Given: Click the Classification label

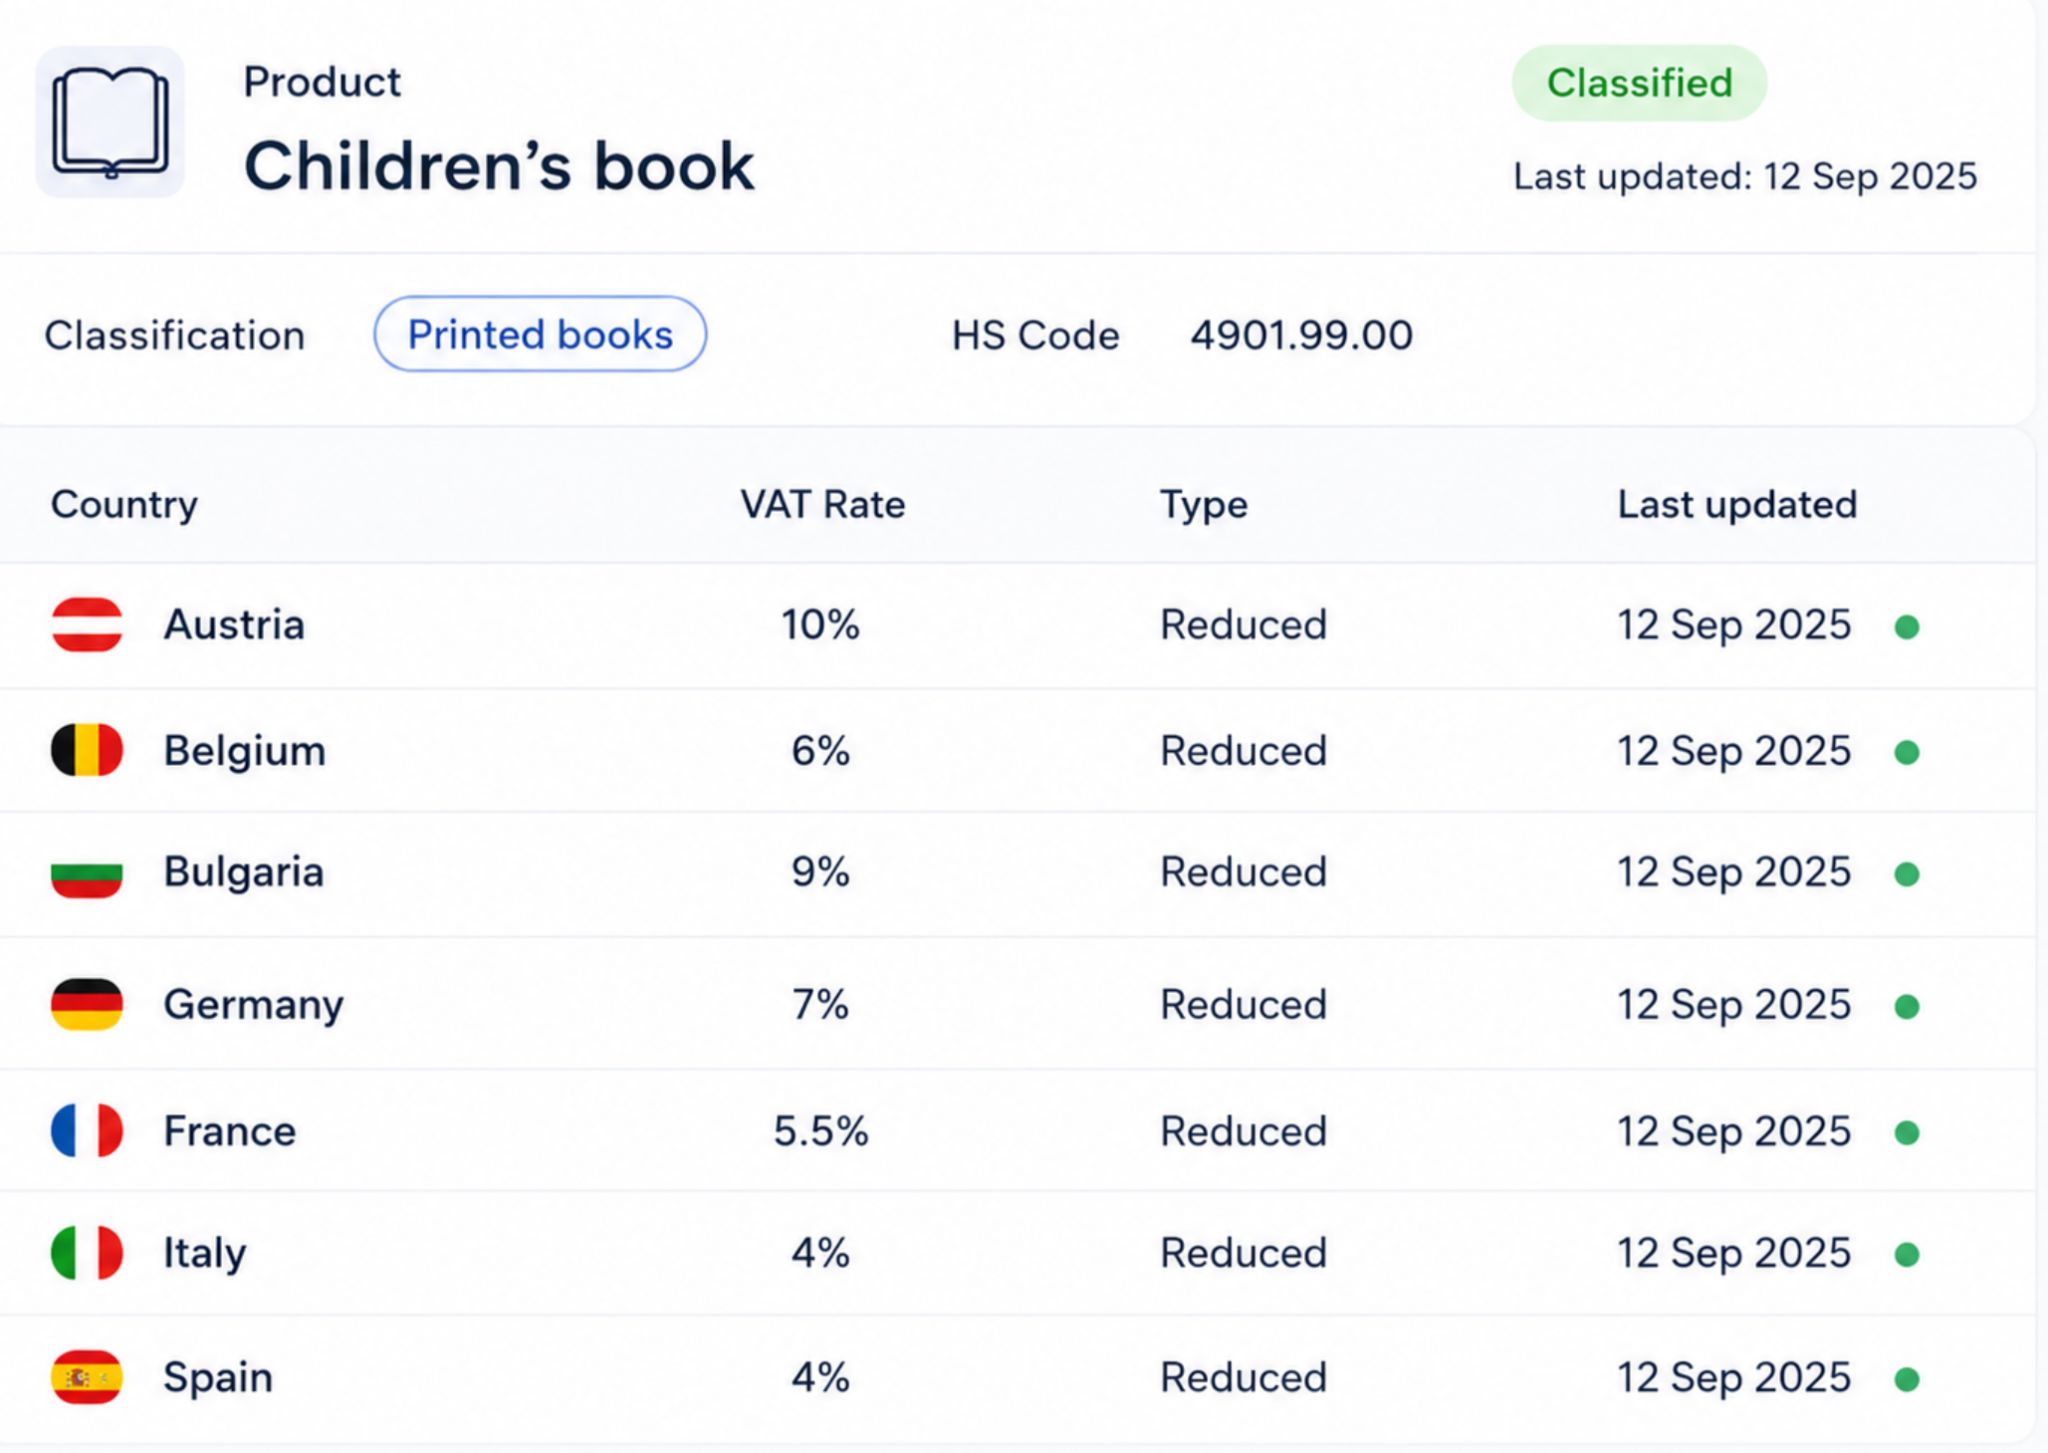Looking at the screenshot, I should 174,335.
